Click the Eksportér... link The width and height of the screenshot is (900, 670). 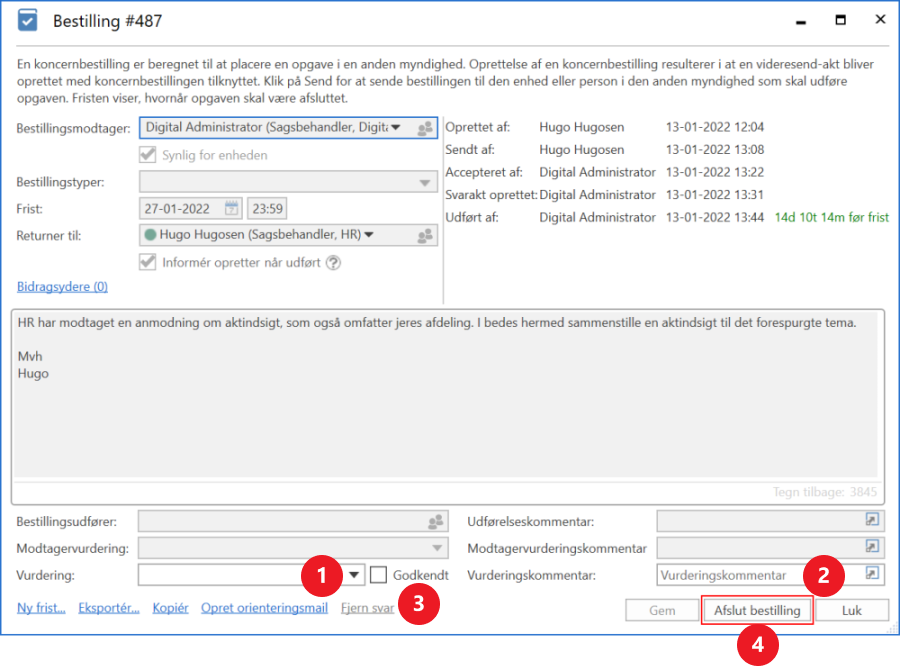tap(109, 608)
